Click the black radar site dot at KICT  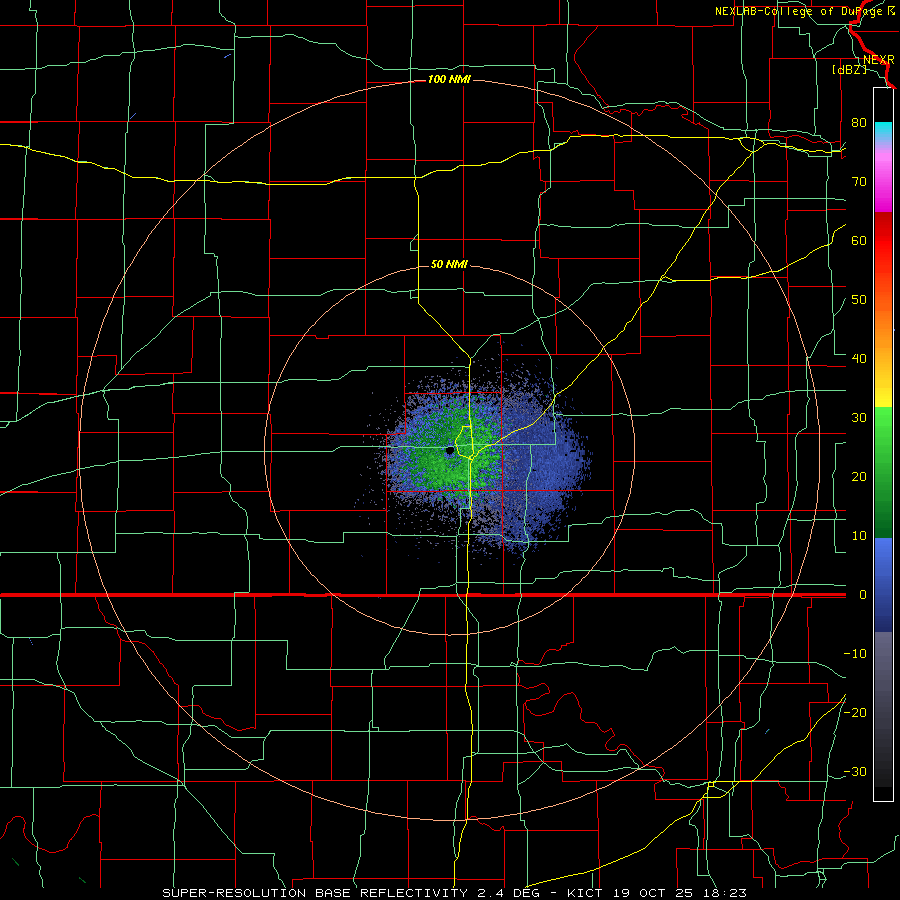click(x=450, y=451)
